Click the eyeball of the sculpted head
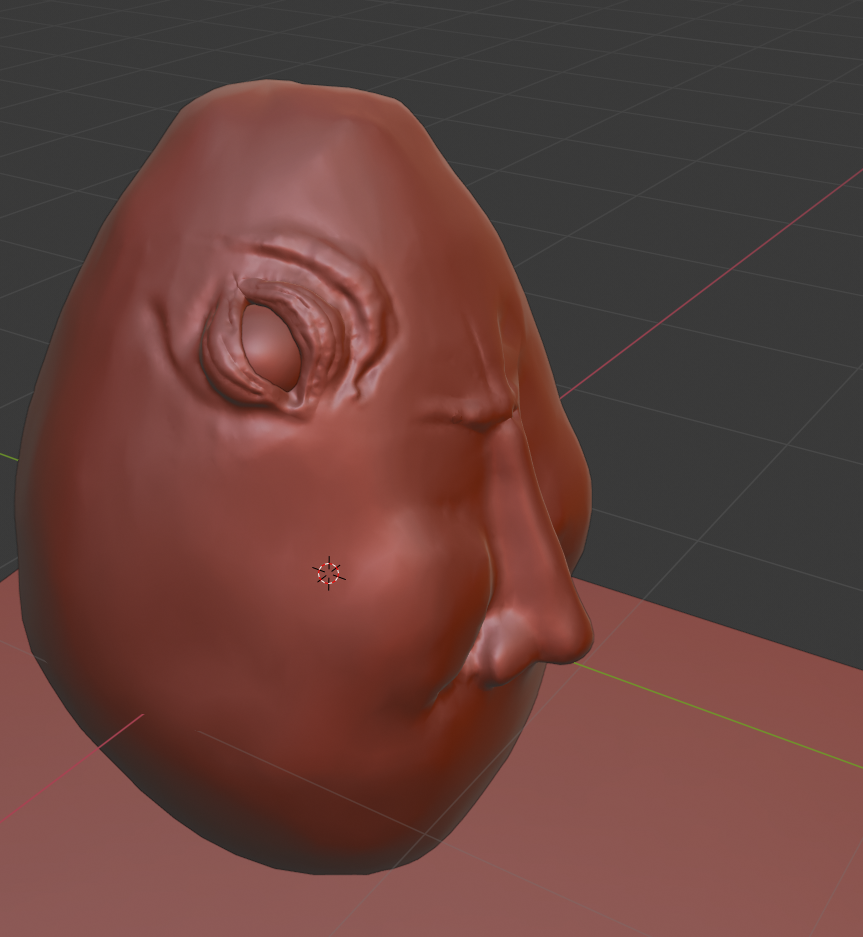Screen dimensions: 863x937 pos(270,346)
